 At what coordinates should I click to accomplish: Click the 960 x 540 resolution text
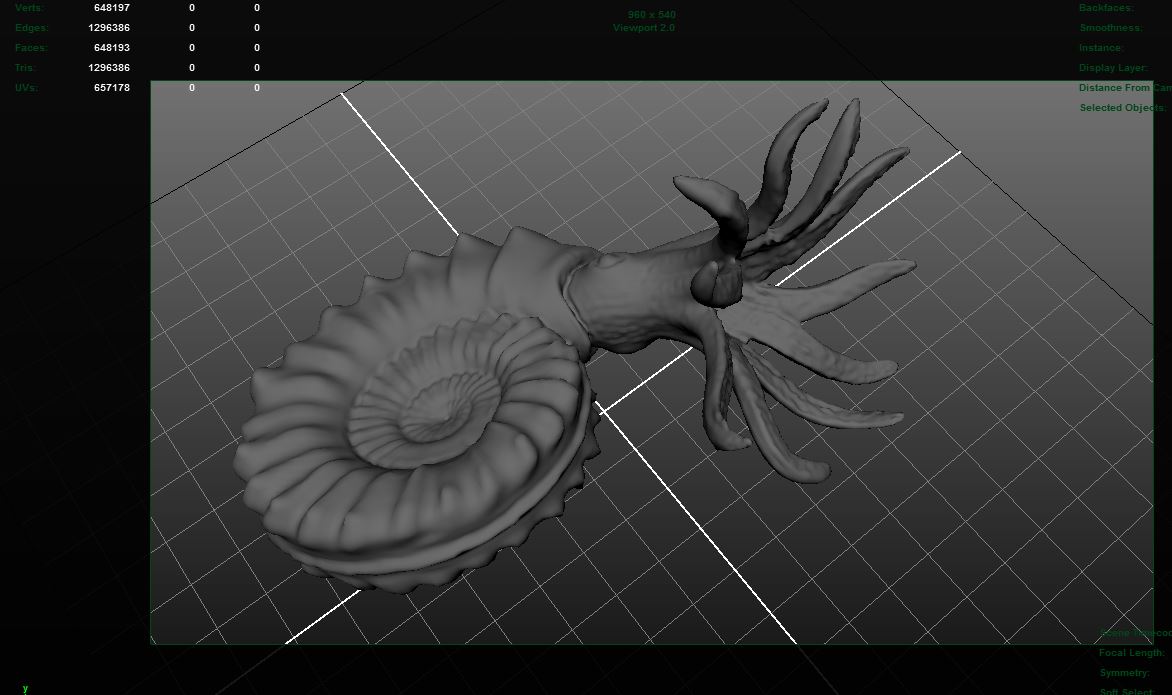click(x=652, y=15)
